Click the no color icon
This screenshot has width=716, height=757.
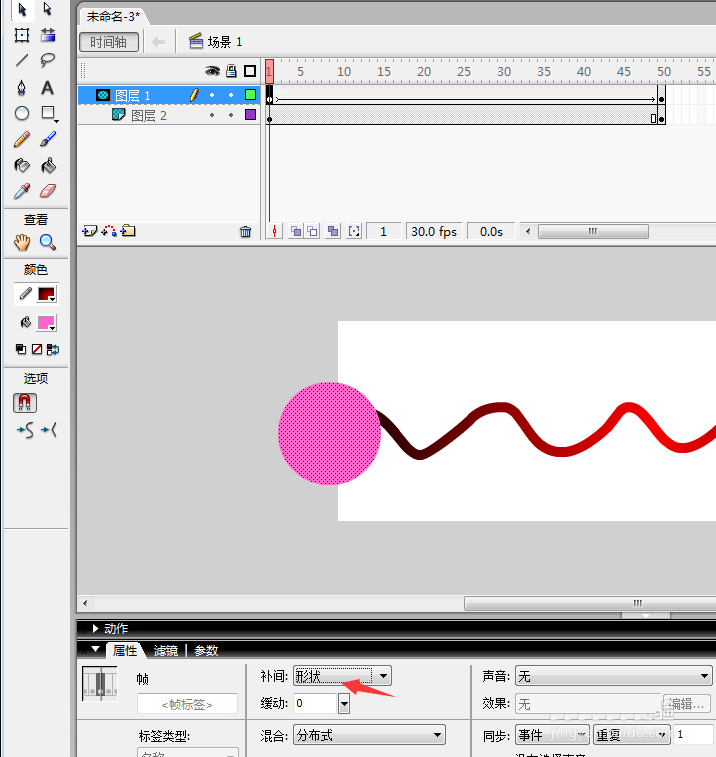click(x=37, y=349)
